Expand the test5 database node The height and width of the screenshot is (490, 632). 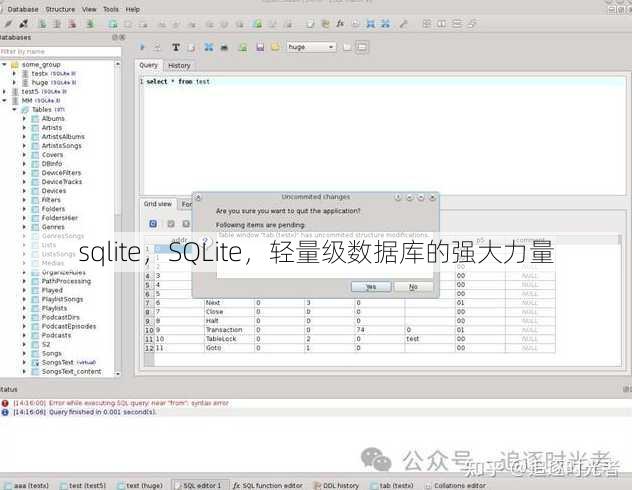point(4,91)
